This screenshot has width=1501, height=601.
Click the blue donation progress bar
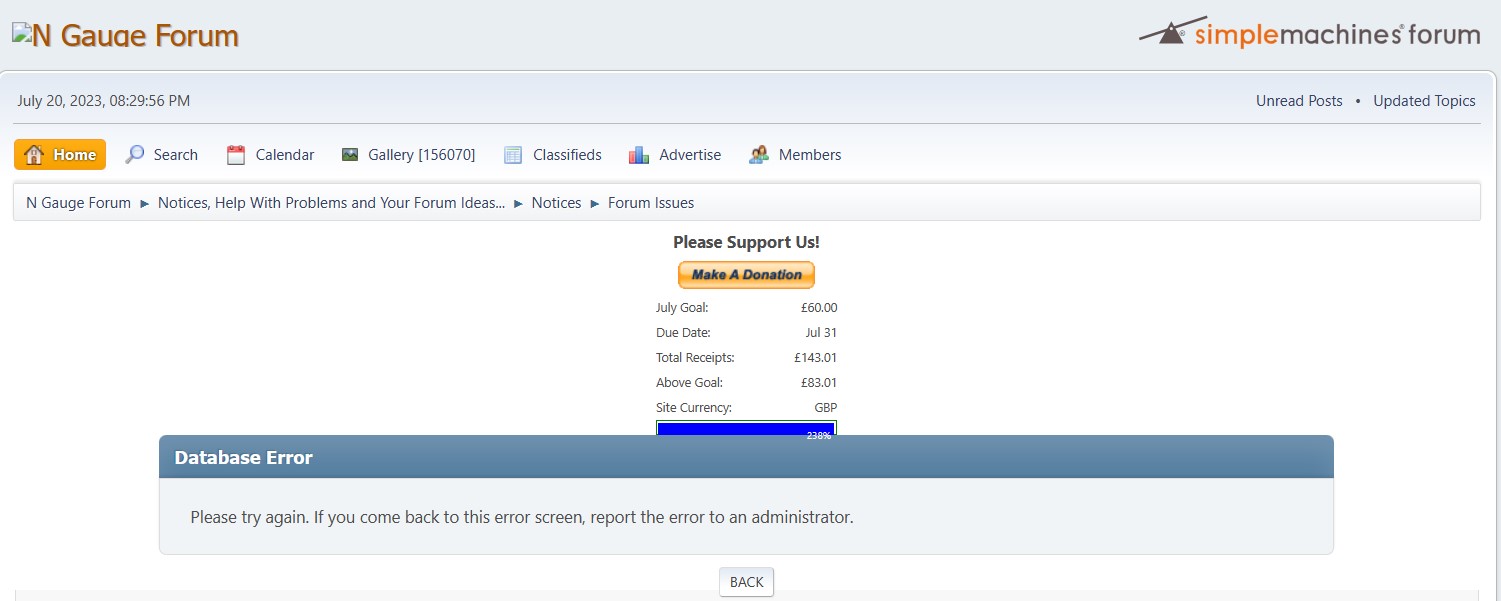click(x=746, y=428)
